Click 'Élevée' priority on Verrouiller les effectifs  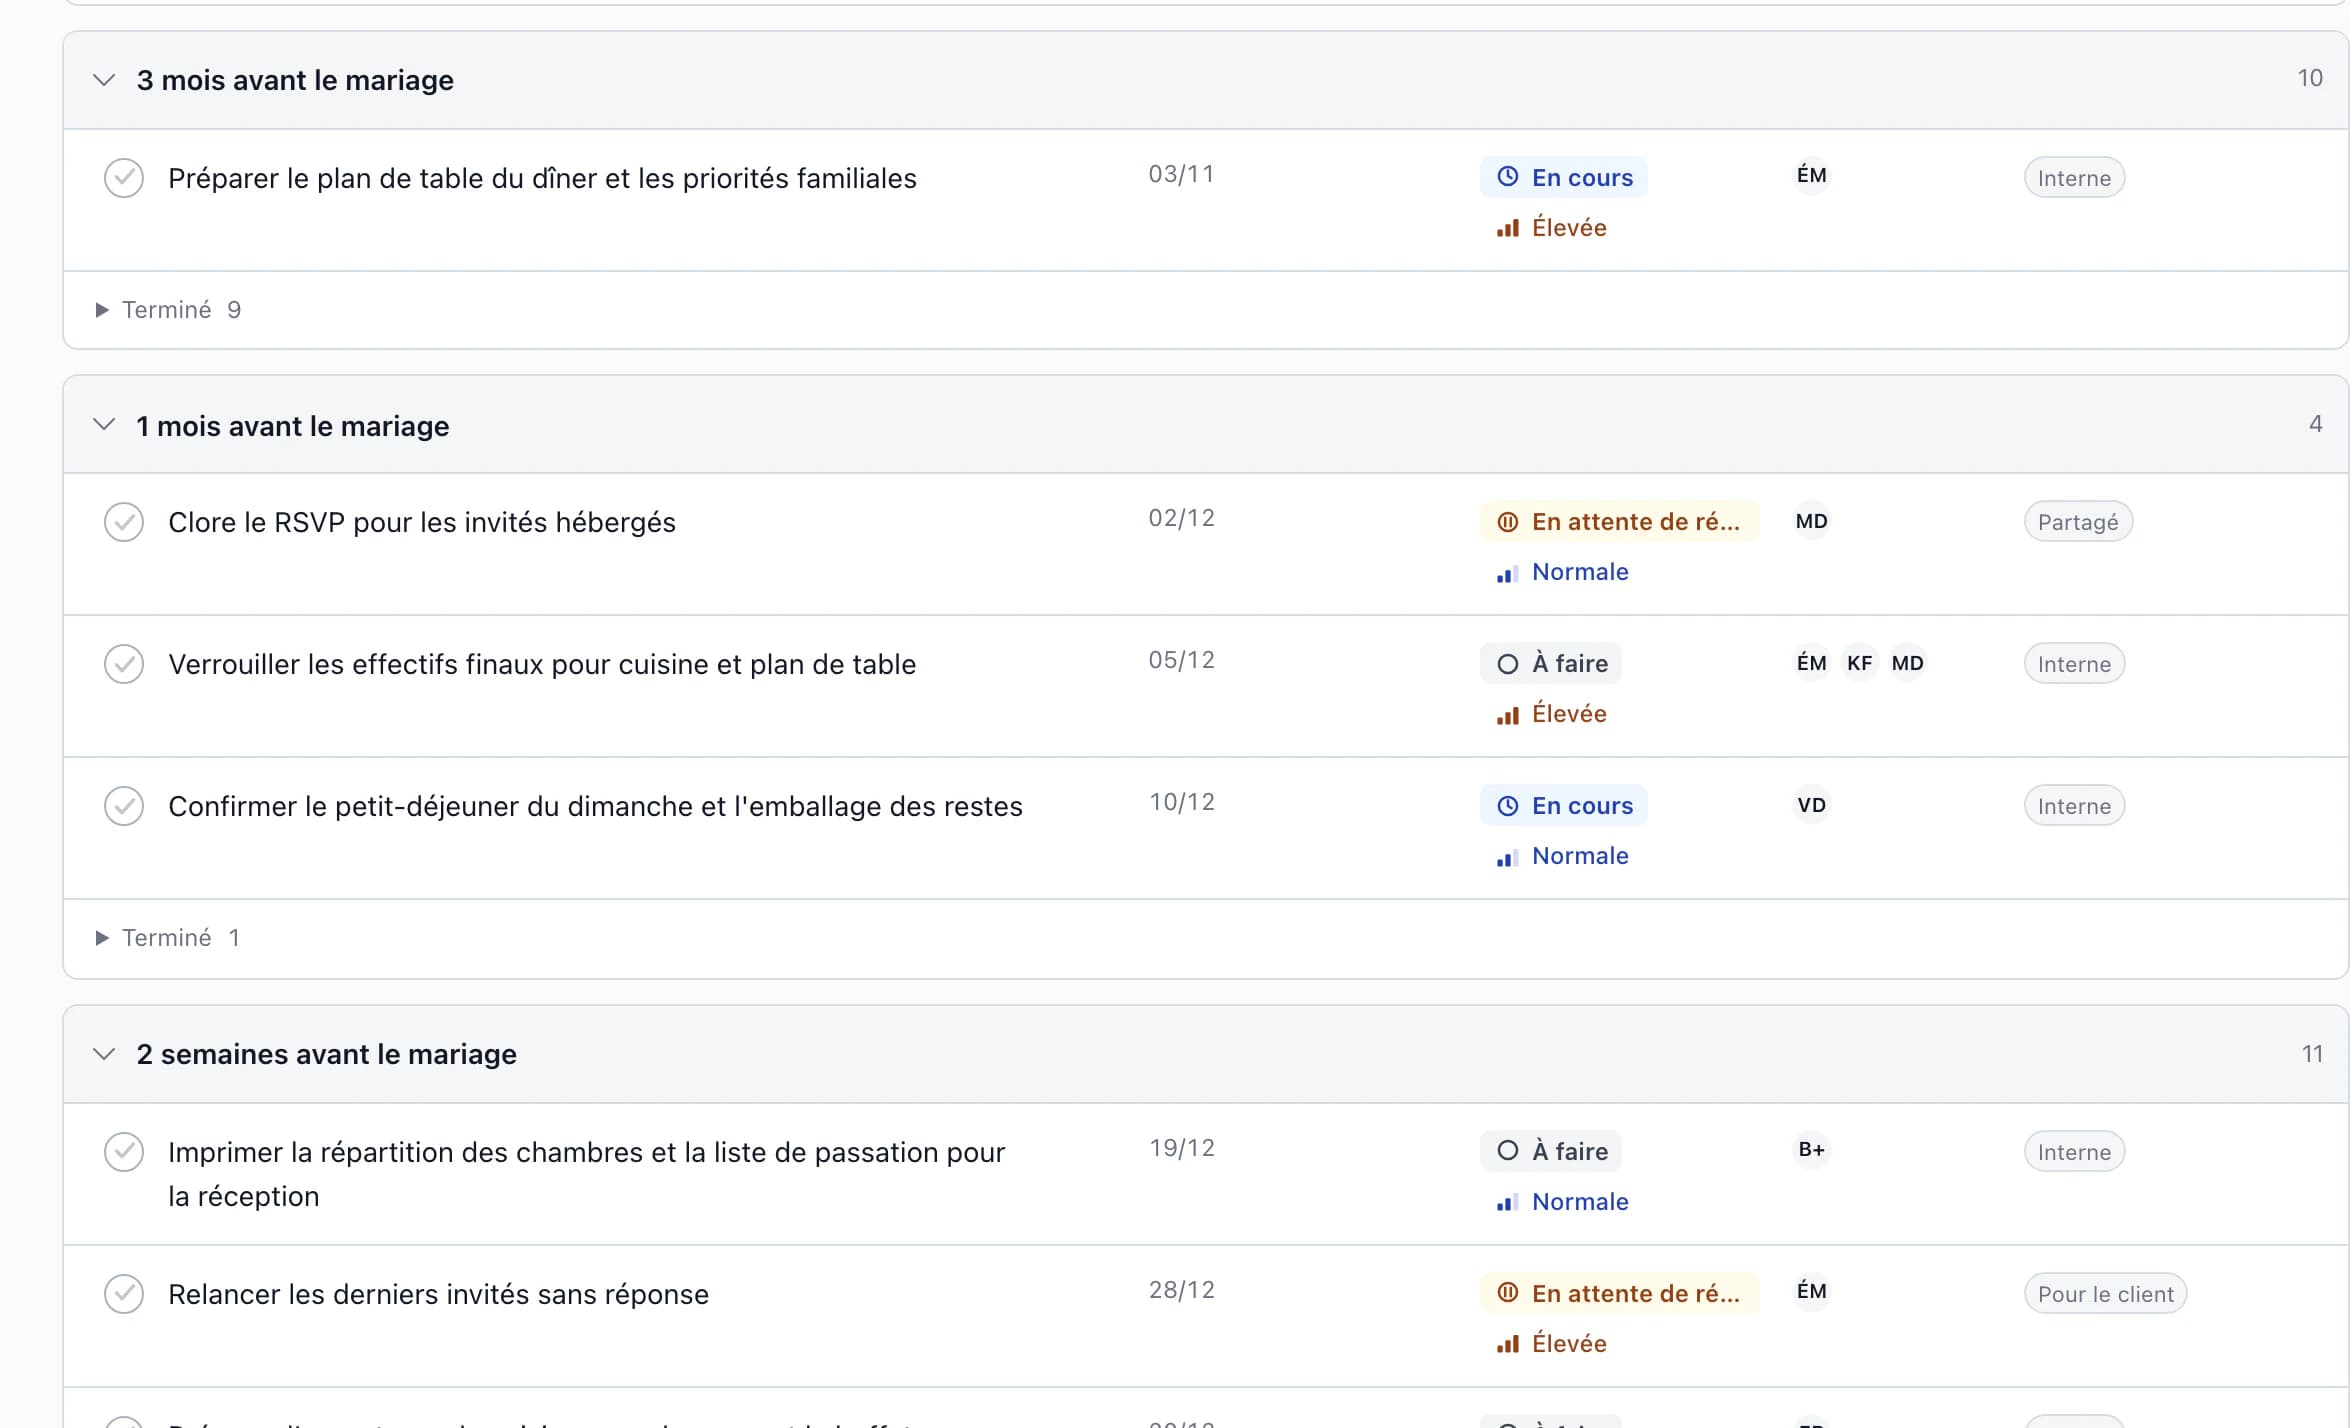1551,714
